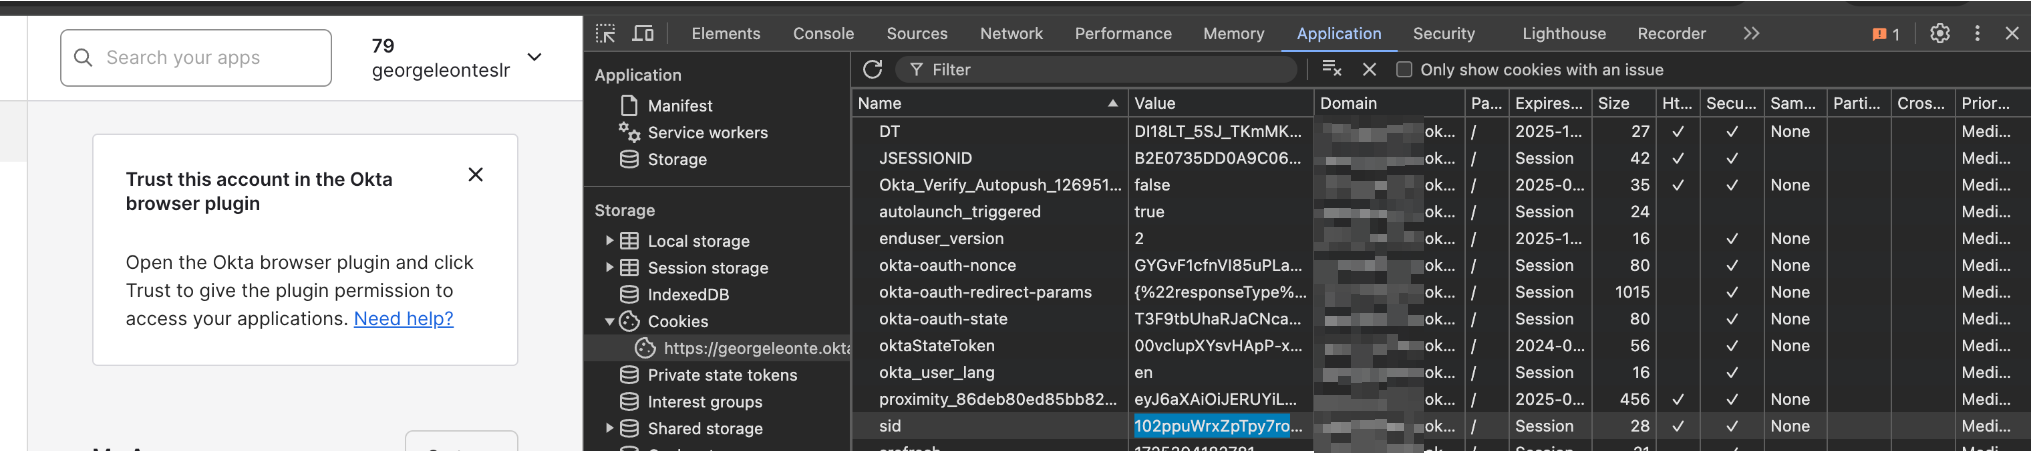This screenshot has width=2032, height=453.
Task: Sort by Expires column header
Action: pos(1549,103)
